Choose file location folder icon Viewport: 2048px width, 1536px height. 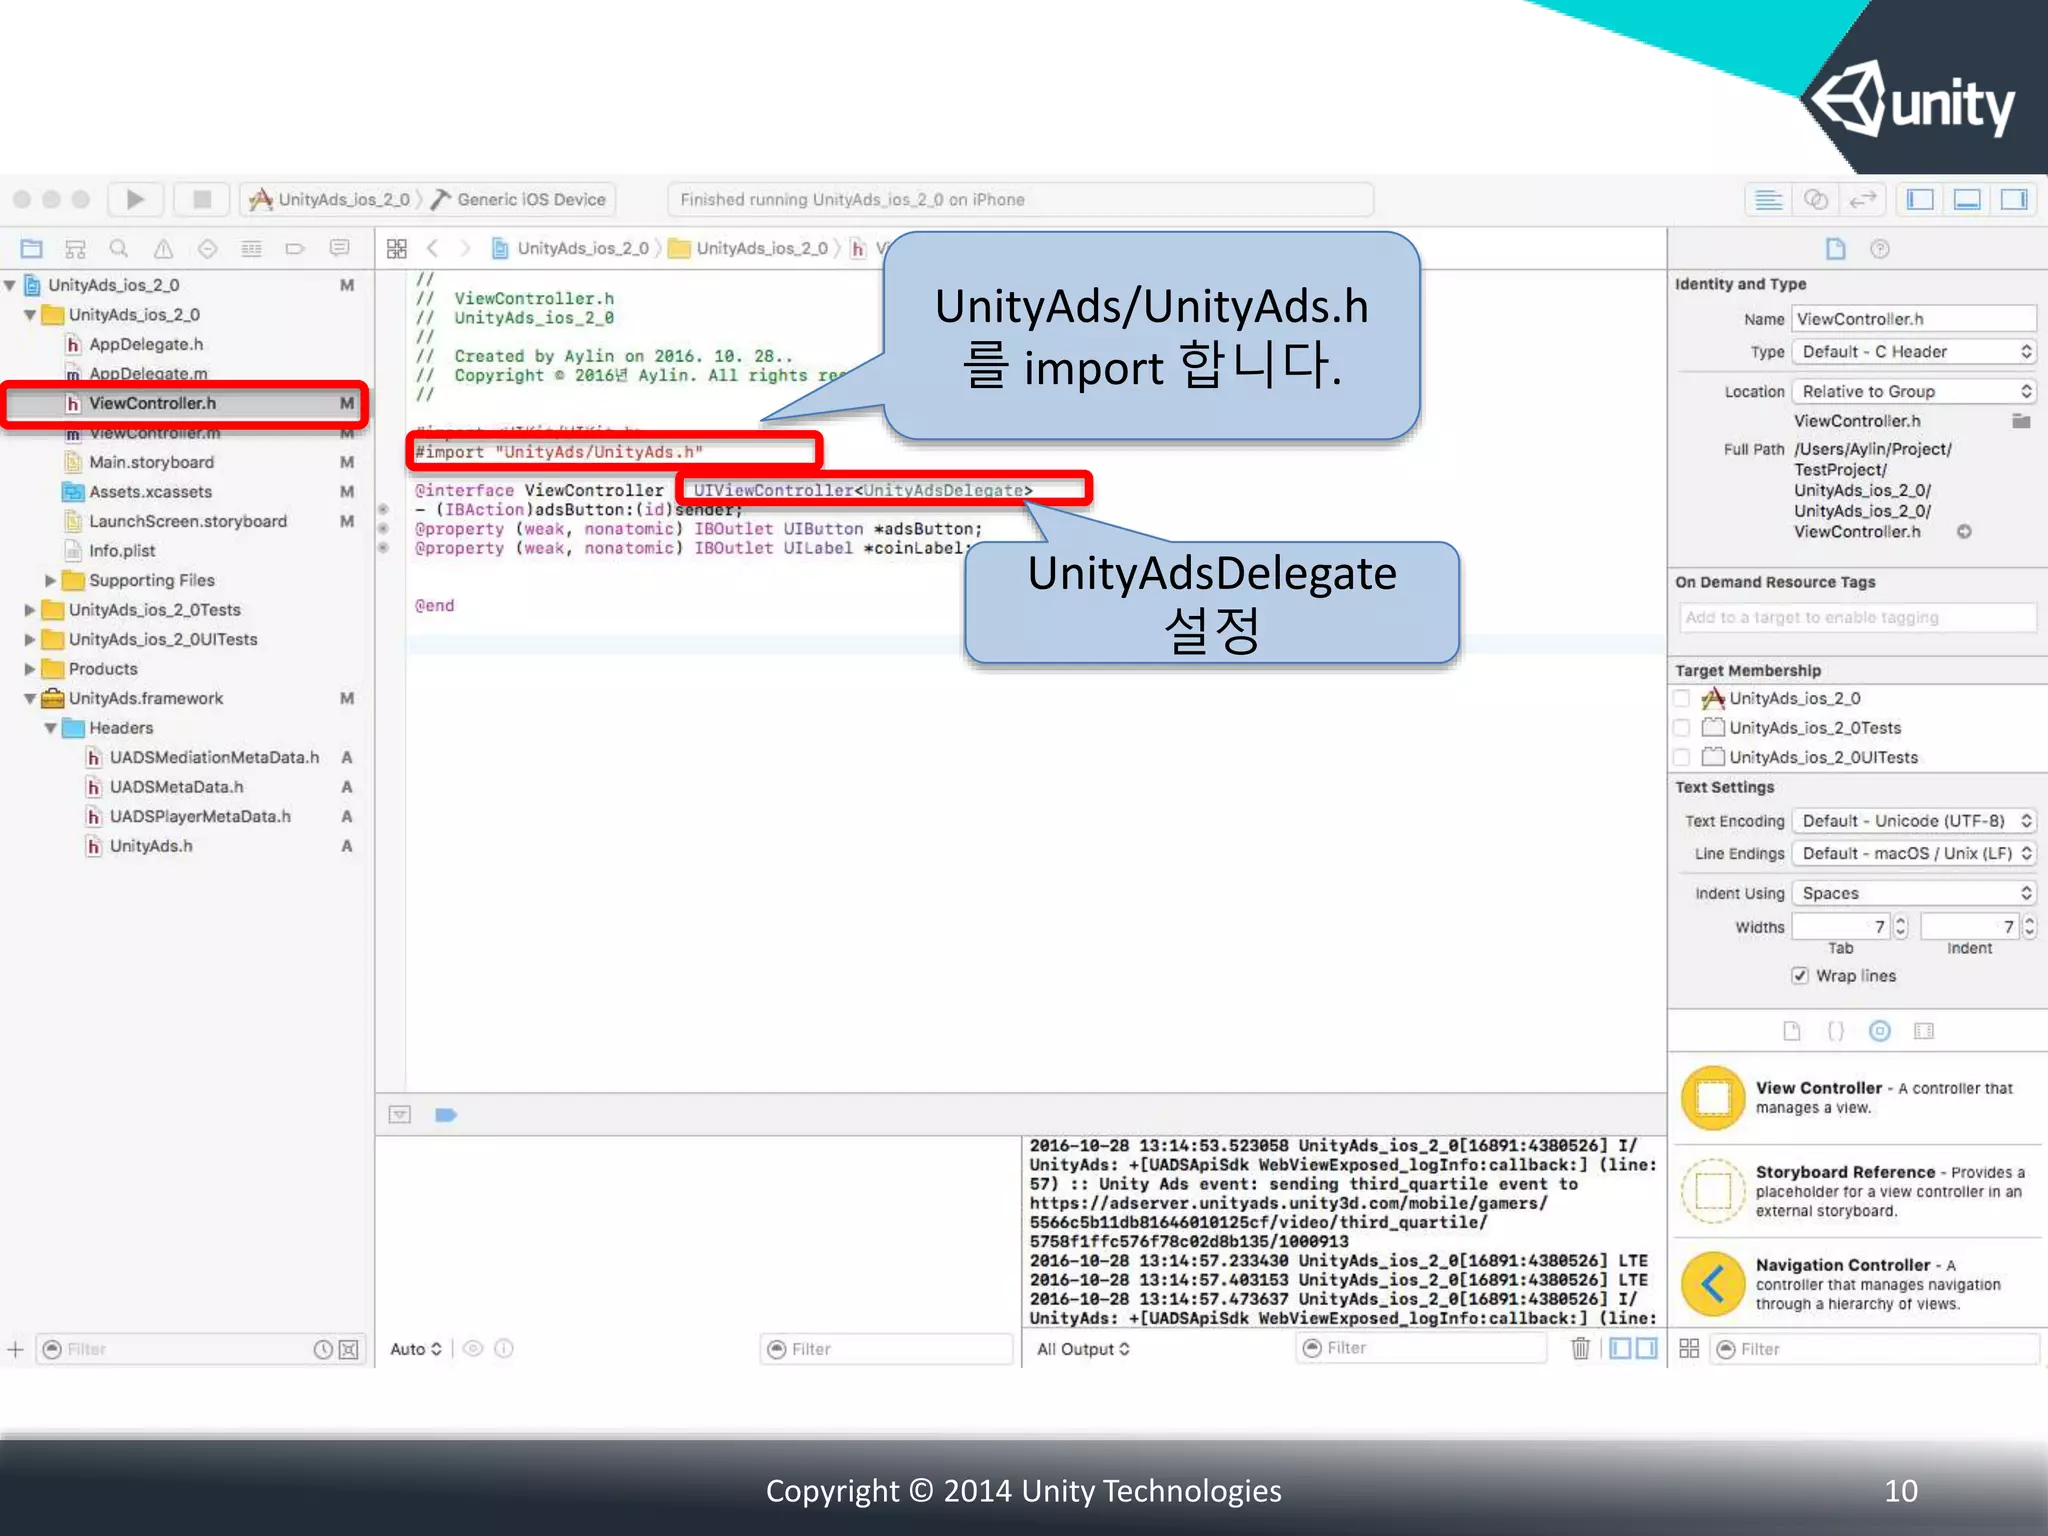coord(2021,421)
